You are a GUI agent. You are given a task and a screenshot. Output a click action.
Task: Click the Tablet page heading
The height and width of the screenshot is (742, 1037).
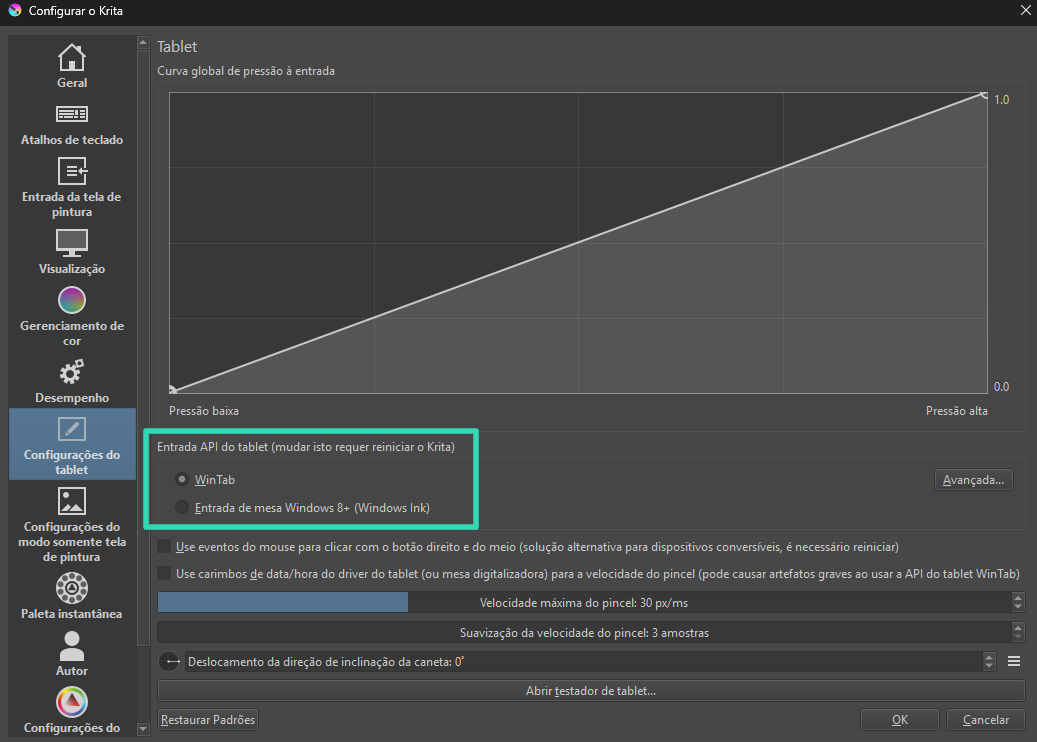click(x=177, y=46)
